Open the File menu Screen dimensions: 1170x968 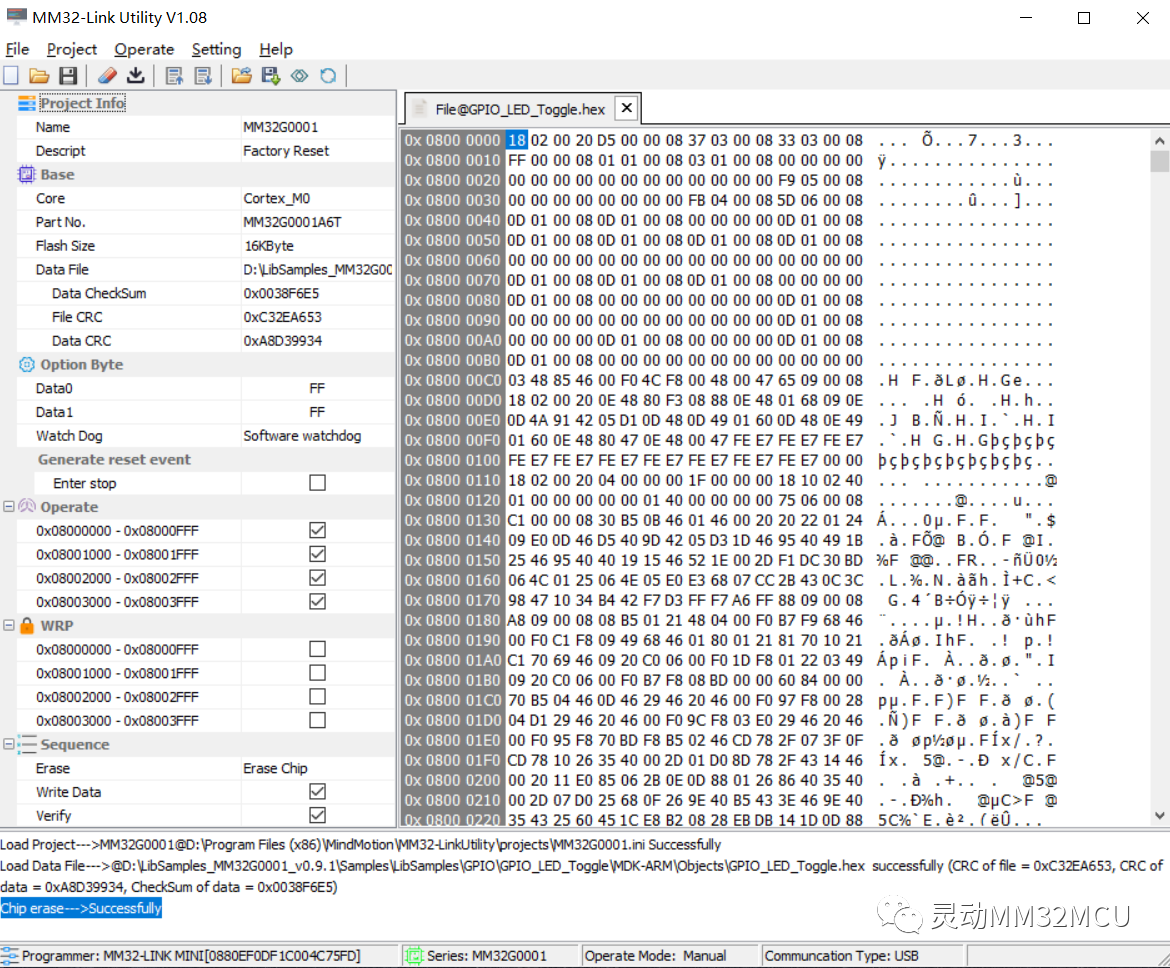[x=17, y=49]
